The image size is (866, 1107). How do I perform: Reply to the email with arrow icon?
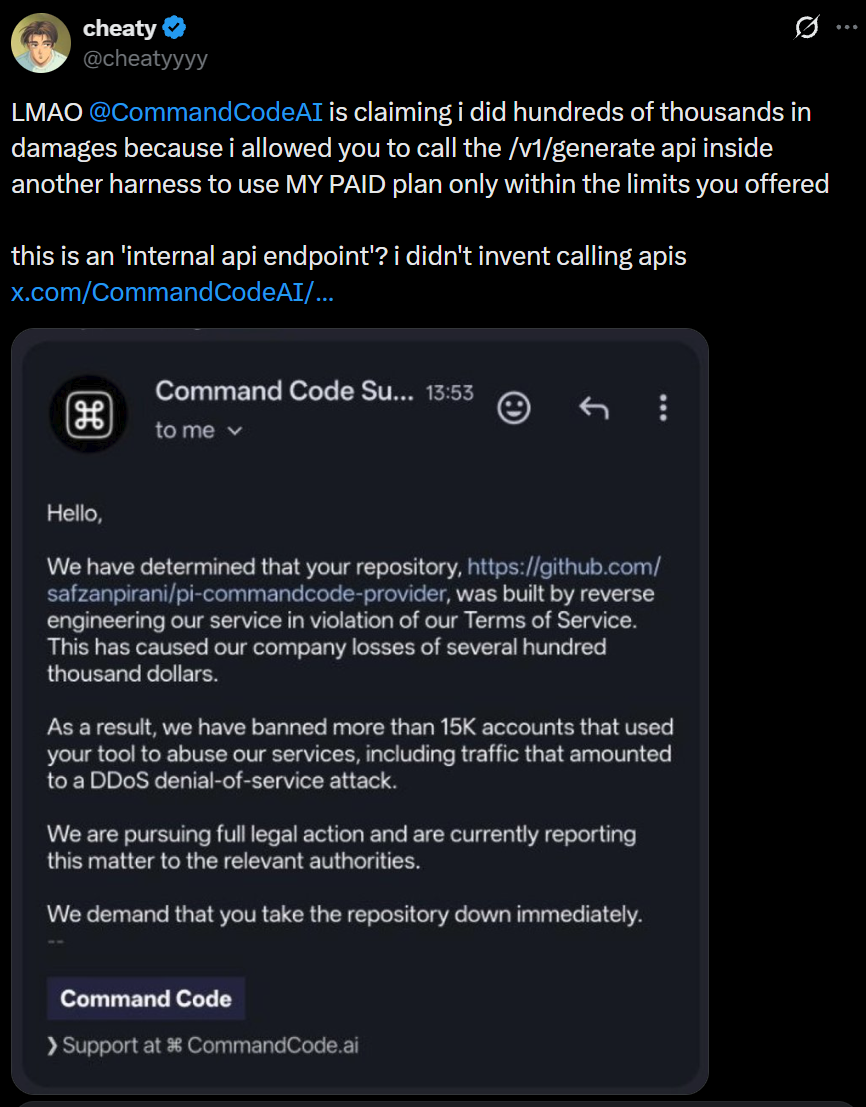click(594, 407)
